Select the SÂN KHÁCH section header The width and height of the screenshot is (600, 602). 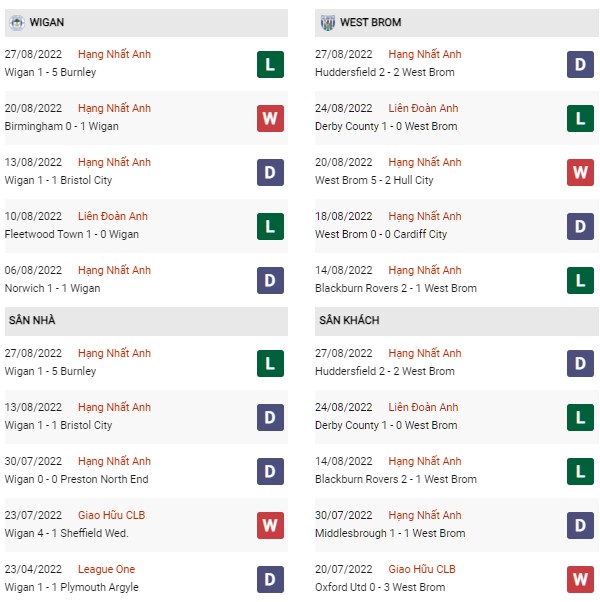456,321
